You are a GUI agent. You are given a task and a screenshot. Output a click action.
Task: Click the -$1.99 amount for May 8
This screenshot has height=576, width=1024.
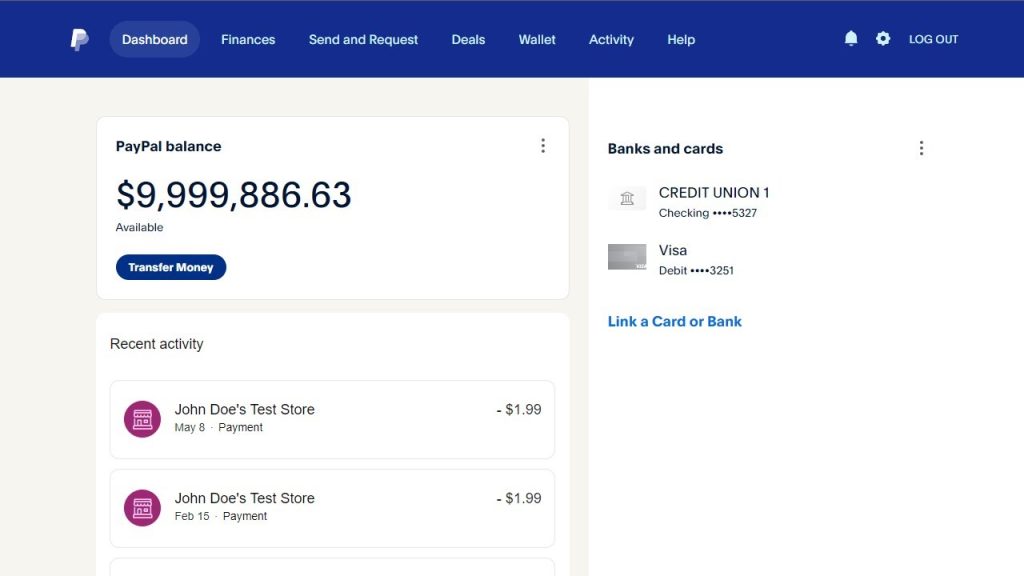tap(519, 409)
